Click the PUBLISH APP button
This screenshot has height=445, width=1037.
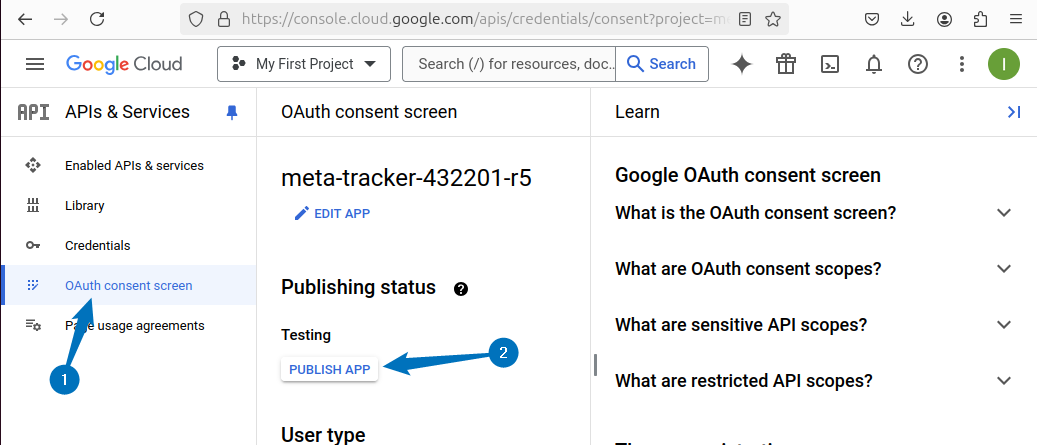point(329,370)
